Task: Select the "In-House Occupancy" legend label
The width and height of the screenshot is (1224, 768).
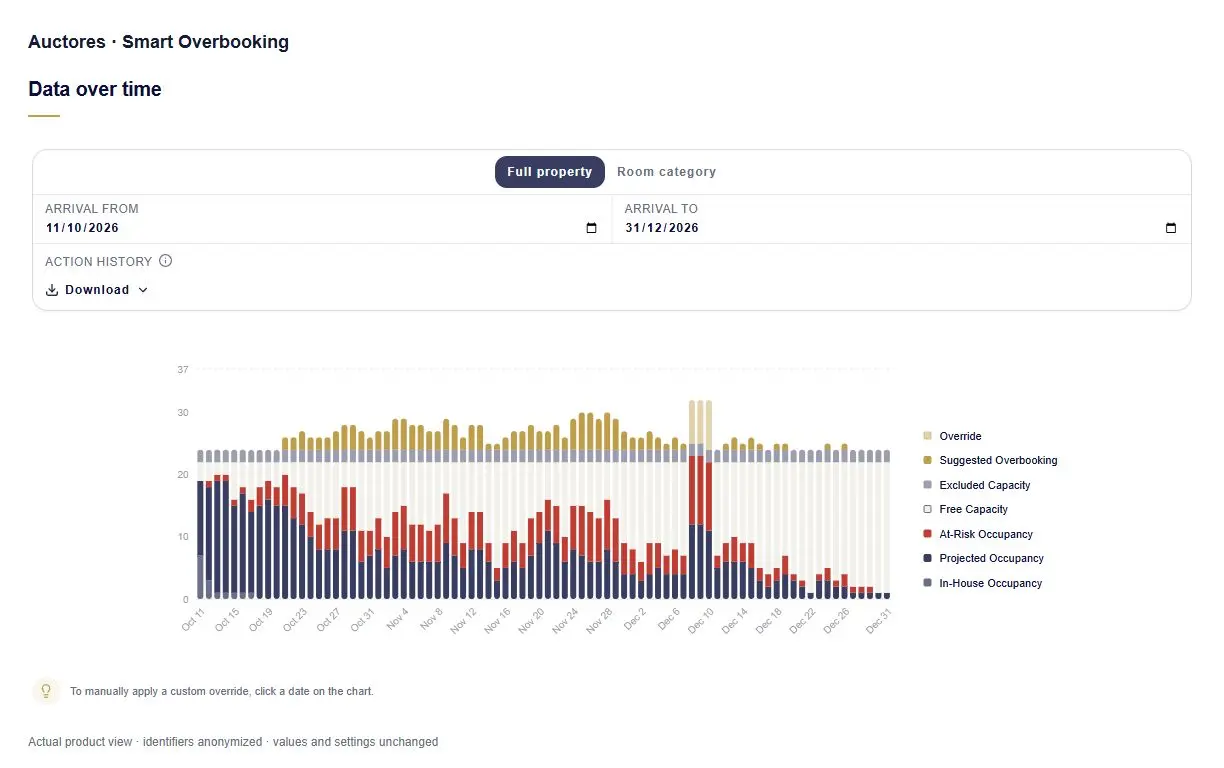Action: (x=990, y=583)
